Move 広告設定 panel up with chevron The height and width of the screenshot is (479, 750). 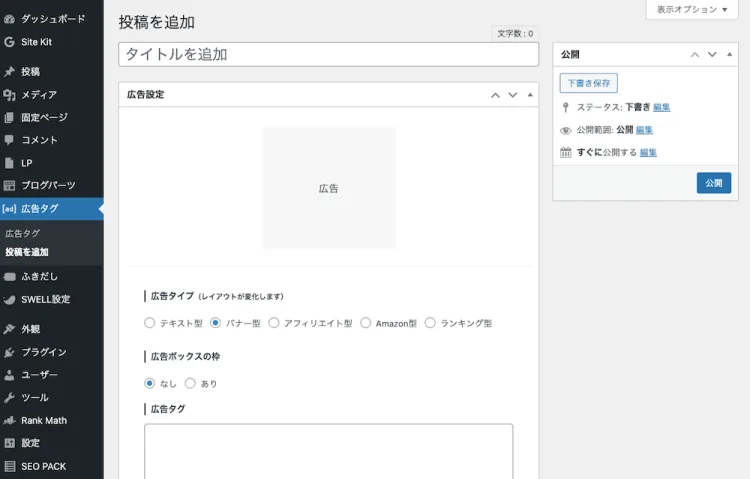(x=496, y=95)
